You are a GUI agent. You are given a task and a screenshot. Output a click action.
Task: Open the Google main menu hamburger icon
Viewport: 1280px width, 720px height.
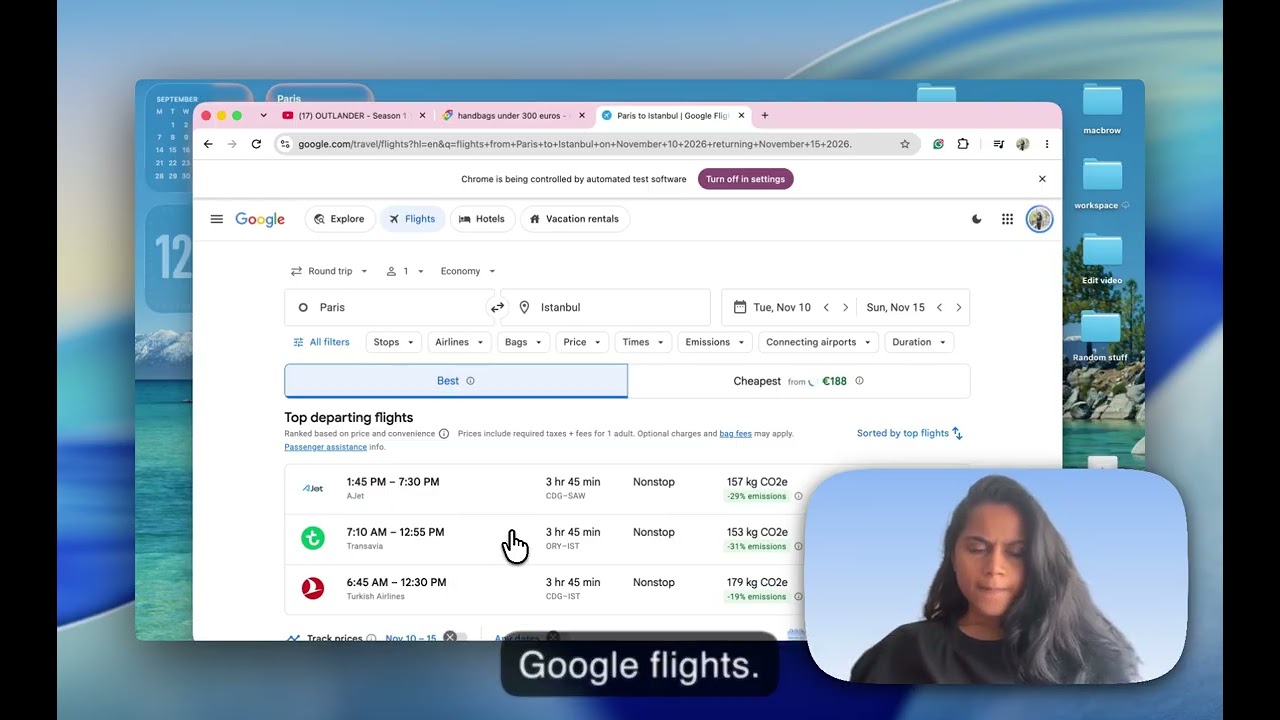(x=217, y=219)
